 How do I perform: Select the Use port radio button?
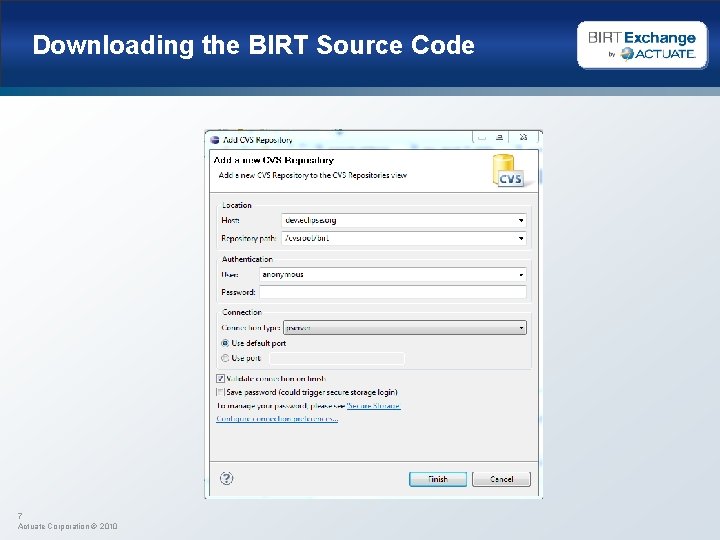pos(225,358)
